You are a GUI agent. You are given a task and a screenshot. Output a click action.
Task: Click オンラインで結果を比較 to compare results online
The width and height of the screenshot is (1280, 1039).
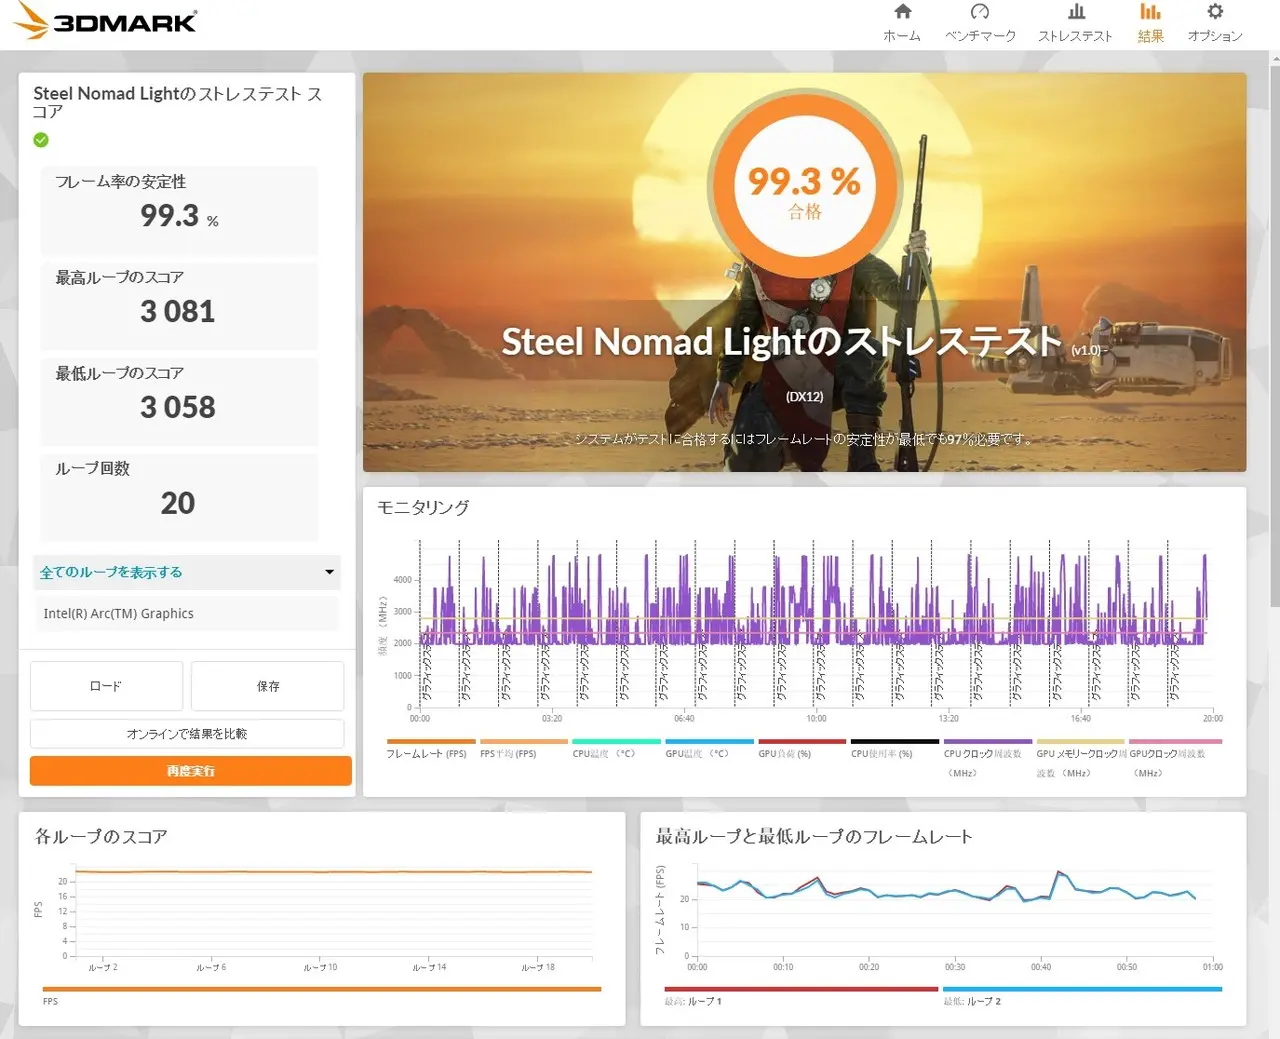[x=186, y=734]
